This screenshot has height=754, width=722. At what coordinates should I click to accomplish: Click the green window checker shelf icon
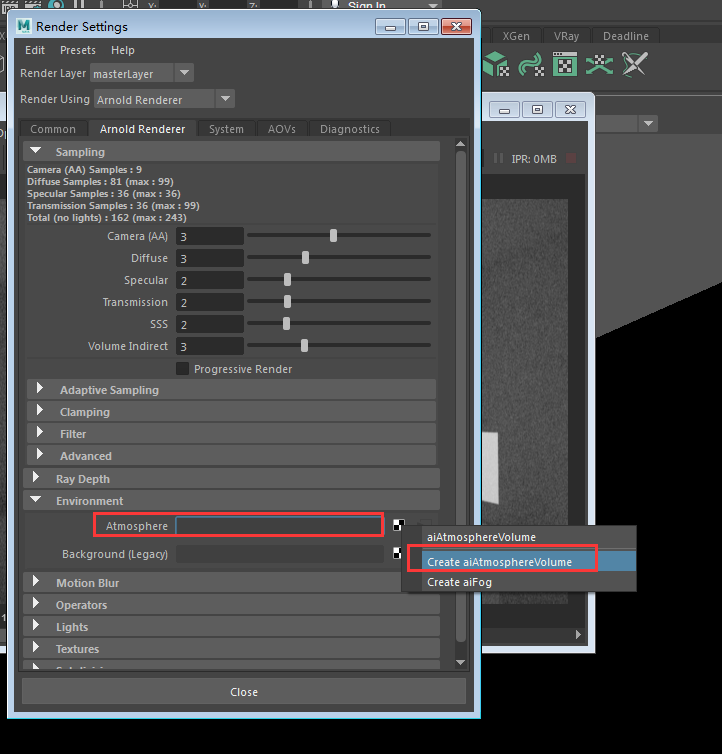coord(565,64)
